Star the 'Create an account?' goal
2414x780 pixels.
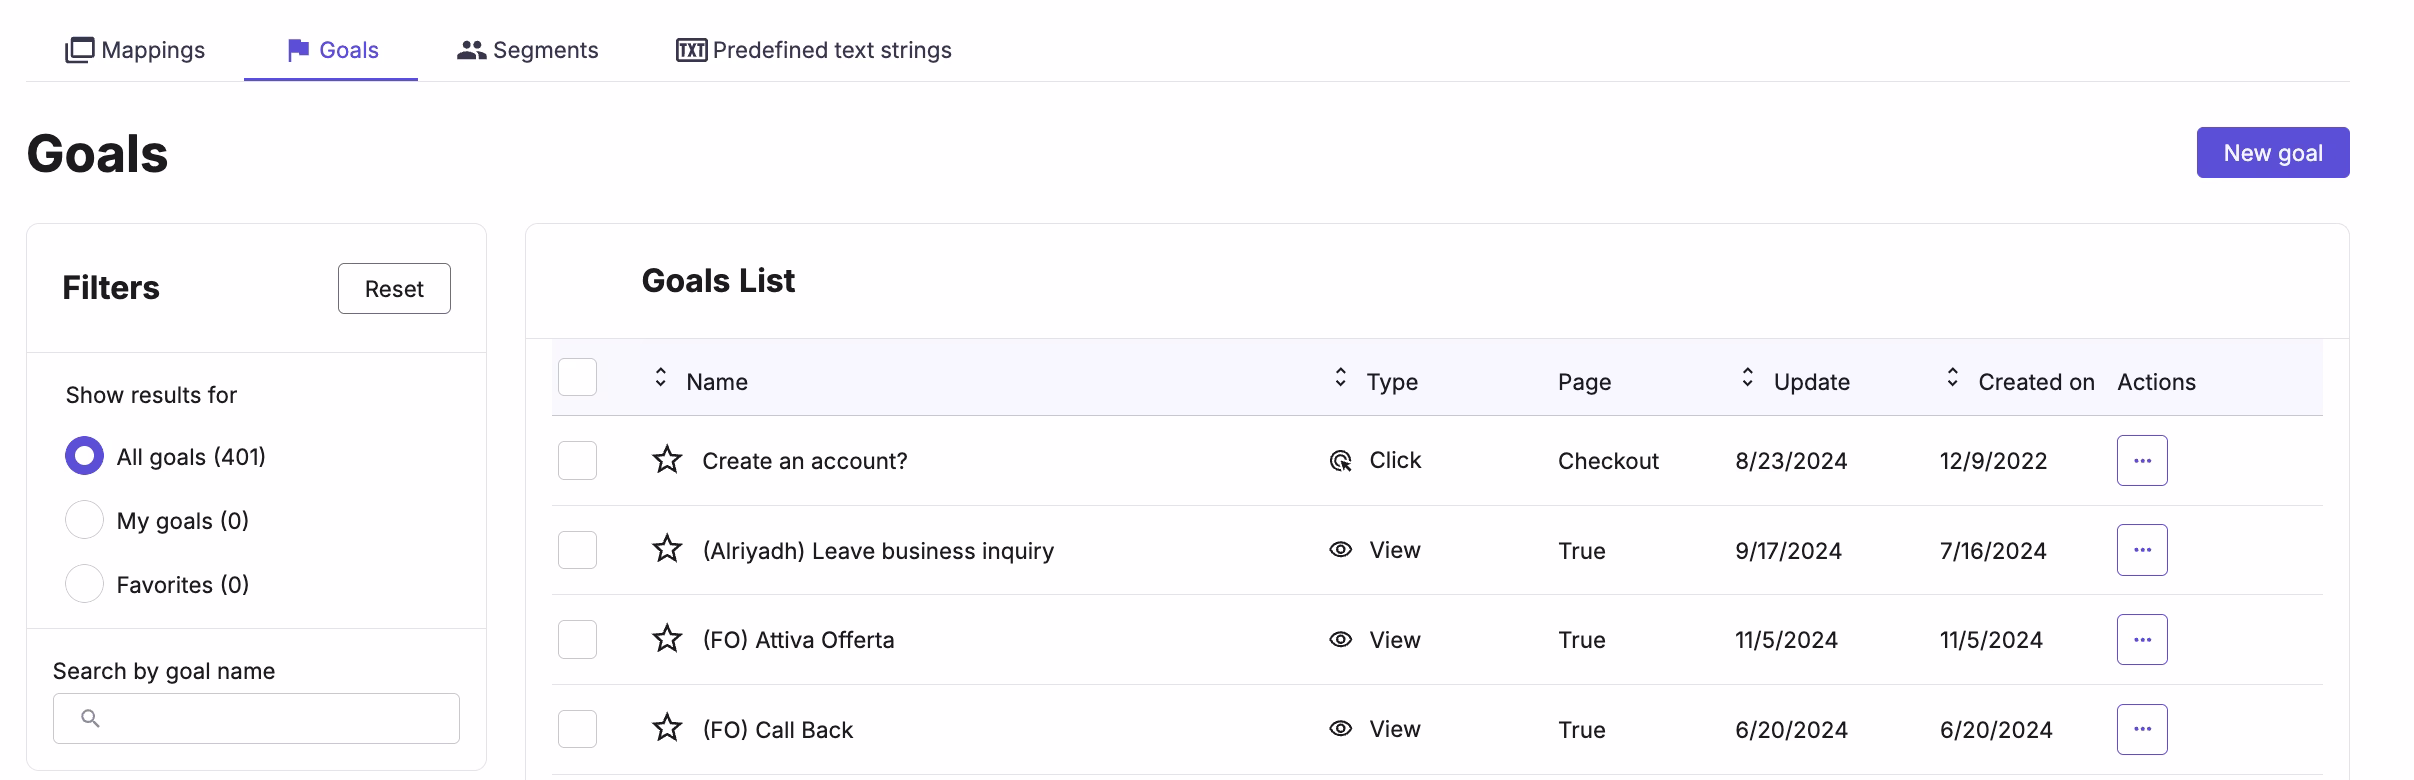pos(667,460)
